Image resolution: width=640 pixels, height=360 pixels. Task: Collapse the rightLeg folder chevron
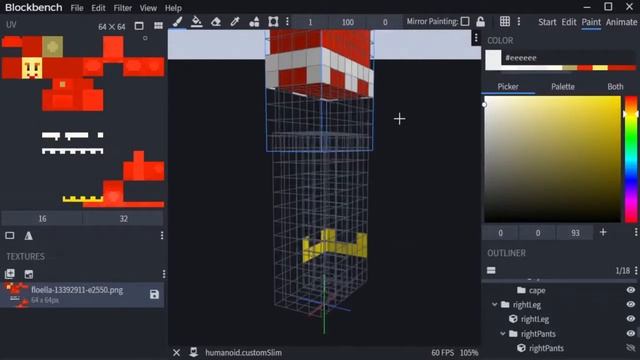pyautogui.click(x=495, y=304)
